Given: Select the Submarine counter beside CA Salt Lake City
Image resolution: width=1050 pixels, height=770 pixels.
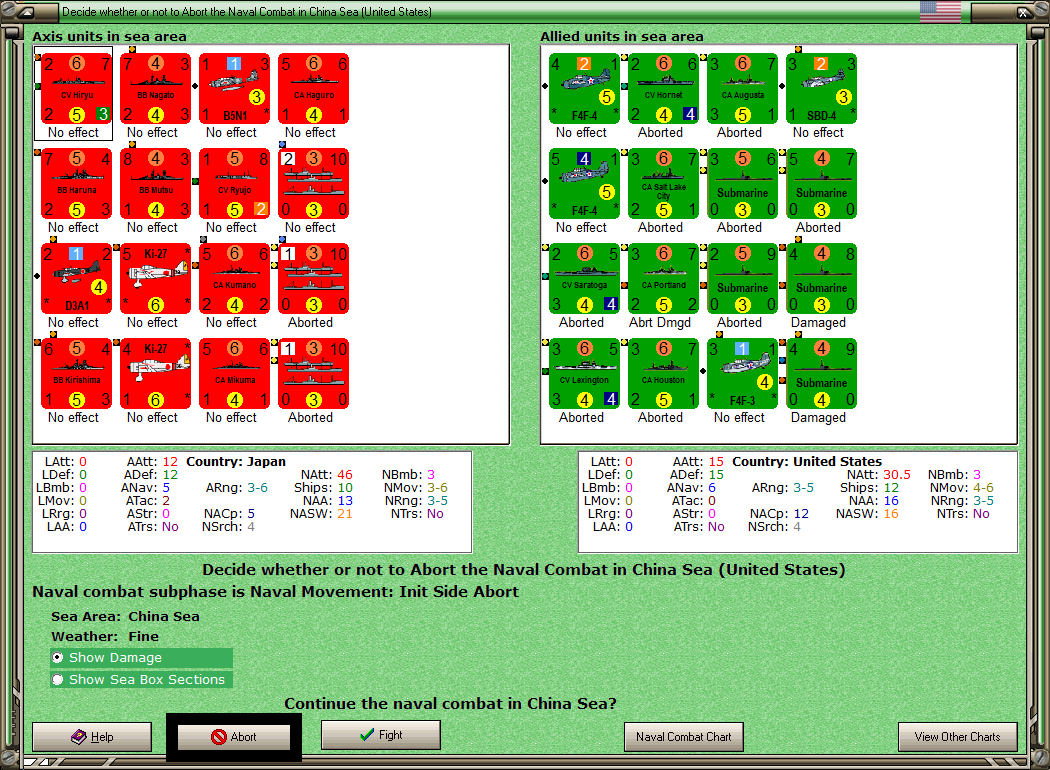Looking at the screenshot, I should pos(743,183).
